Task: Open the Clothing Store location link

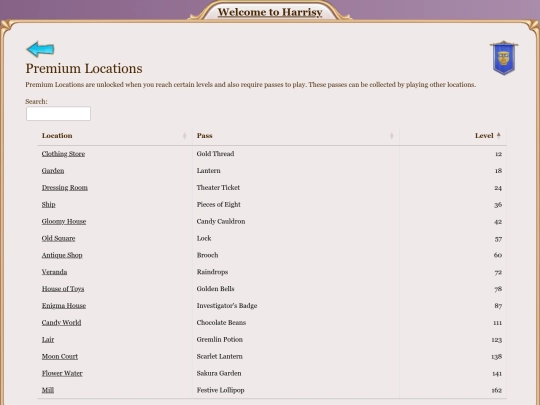Action: click(x=63, y=154)
